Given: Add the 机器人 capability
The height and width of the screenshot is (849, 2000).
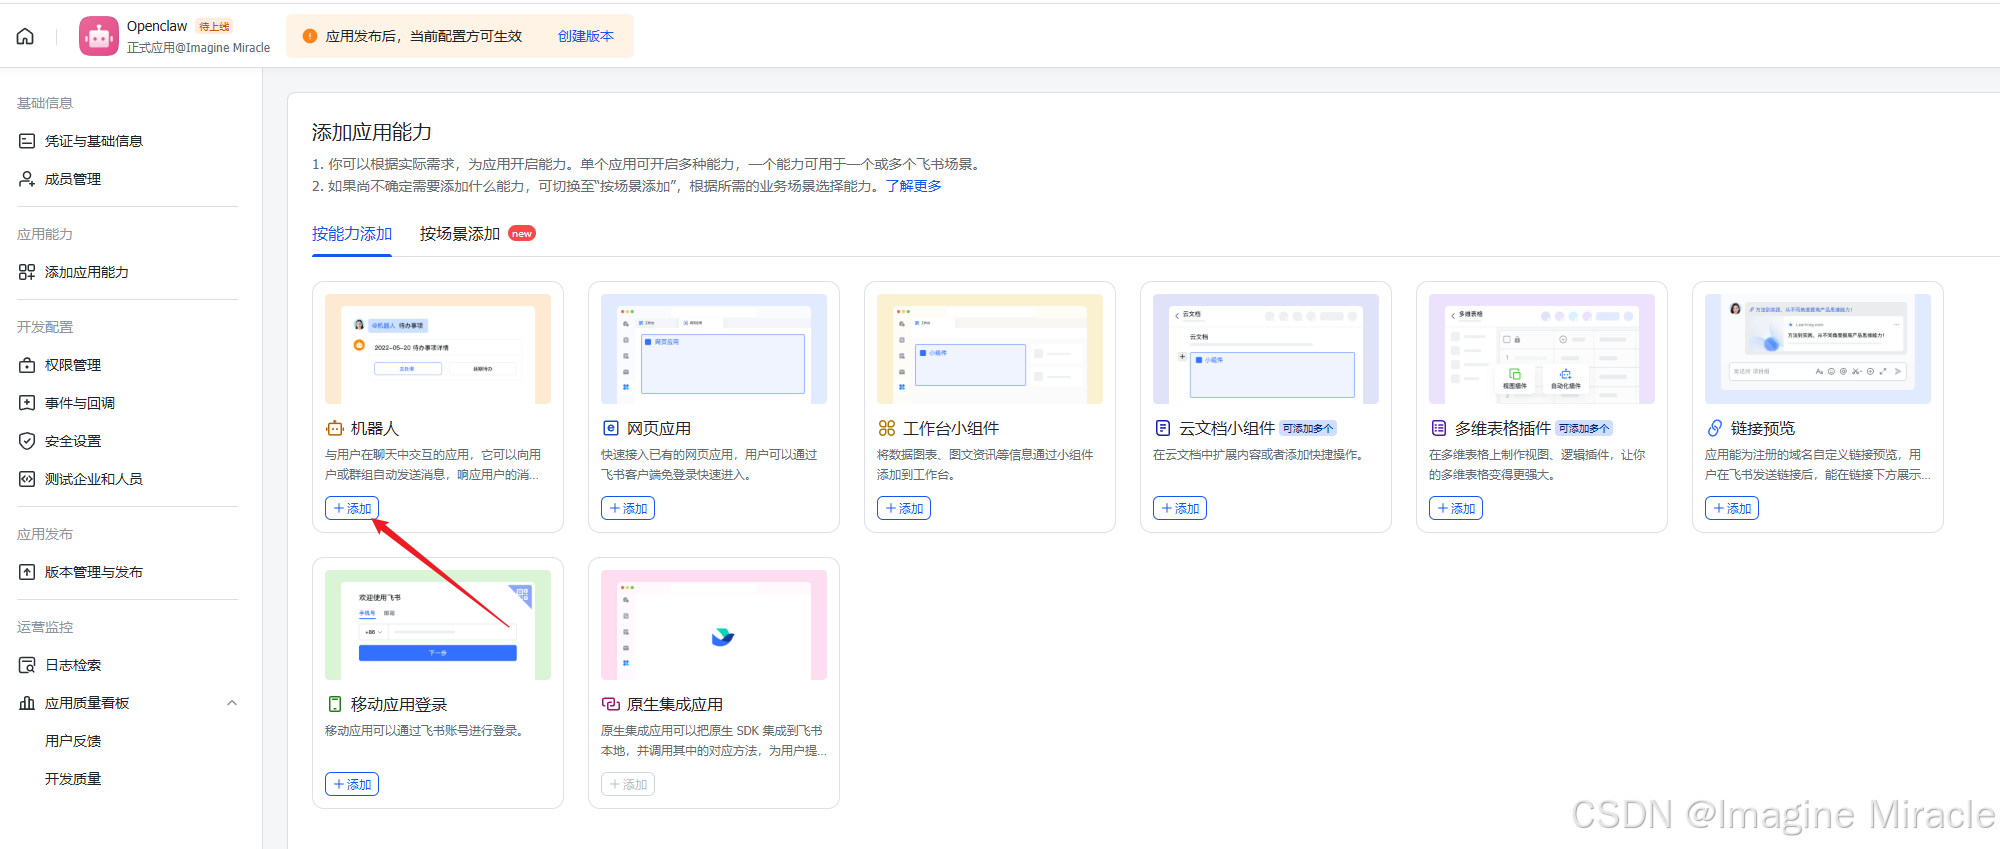Looking at the screenshot, I should [352, 508].
